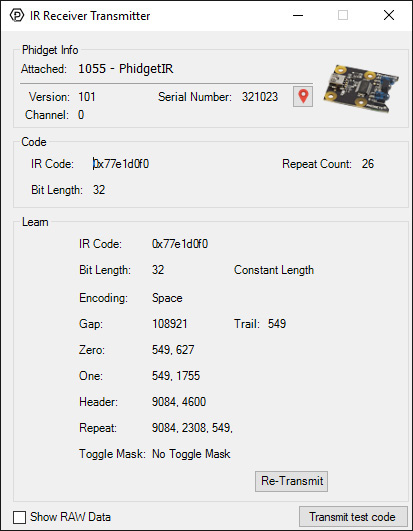The height and width of the screenshot is (531, 413).
Task: Click the Encoding value Space
Action: tap(167, 298)
